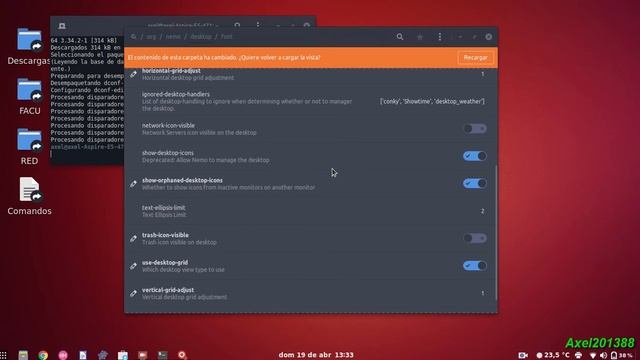Open dconf editor icon in taskbar

[182, 355]
